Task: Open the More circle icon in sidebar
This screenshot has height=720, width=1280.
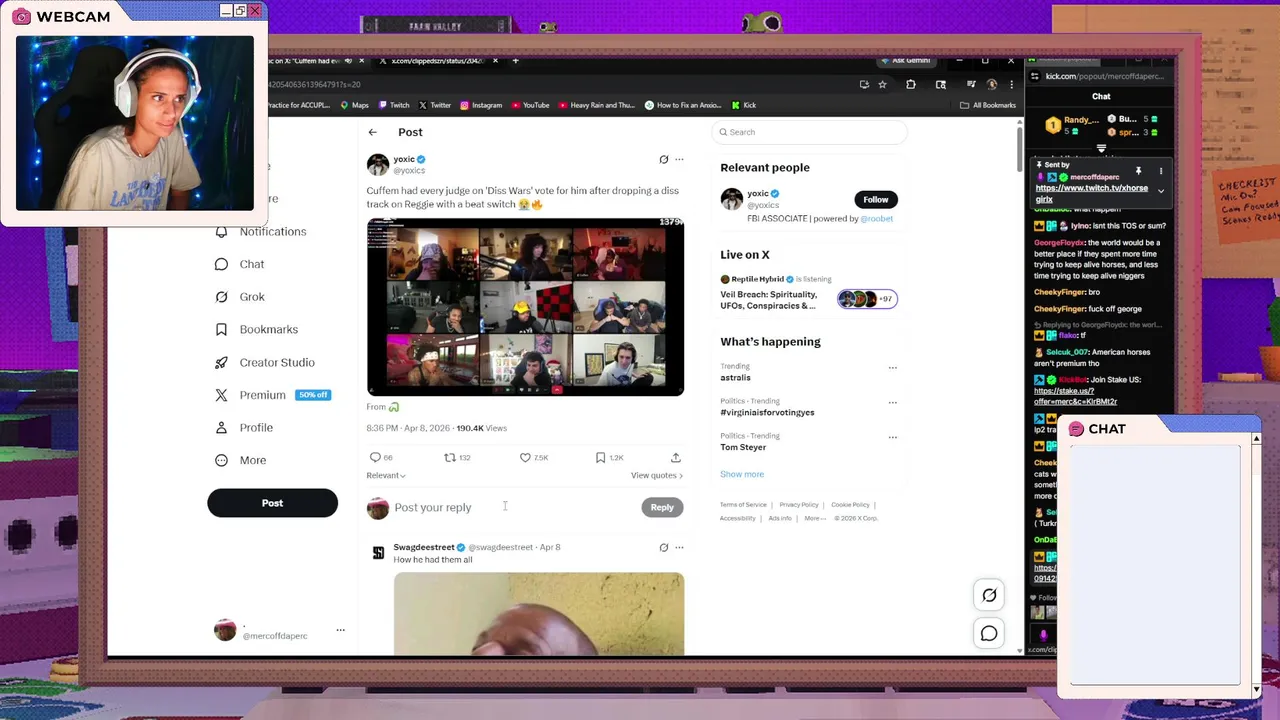Action: (x=221, y=460)
